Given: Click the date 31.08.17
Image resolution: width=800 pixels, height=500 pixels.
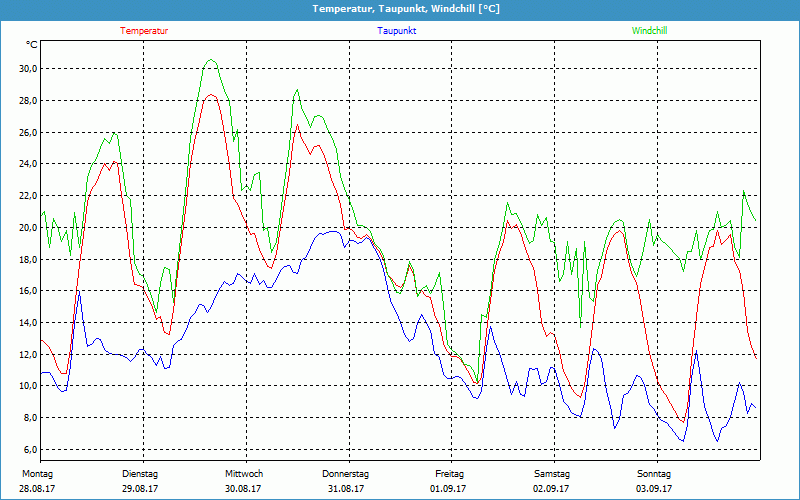Looking at the screenshot, I should [x=345, y=489].
